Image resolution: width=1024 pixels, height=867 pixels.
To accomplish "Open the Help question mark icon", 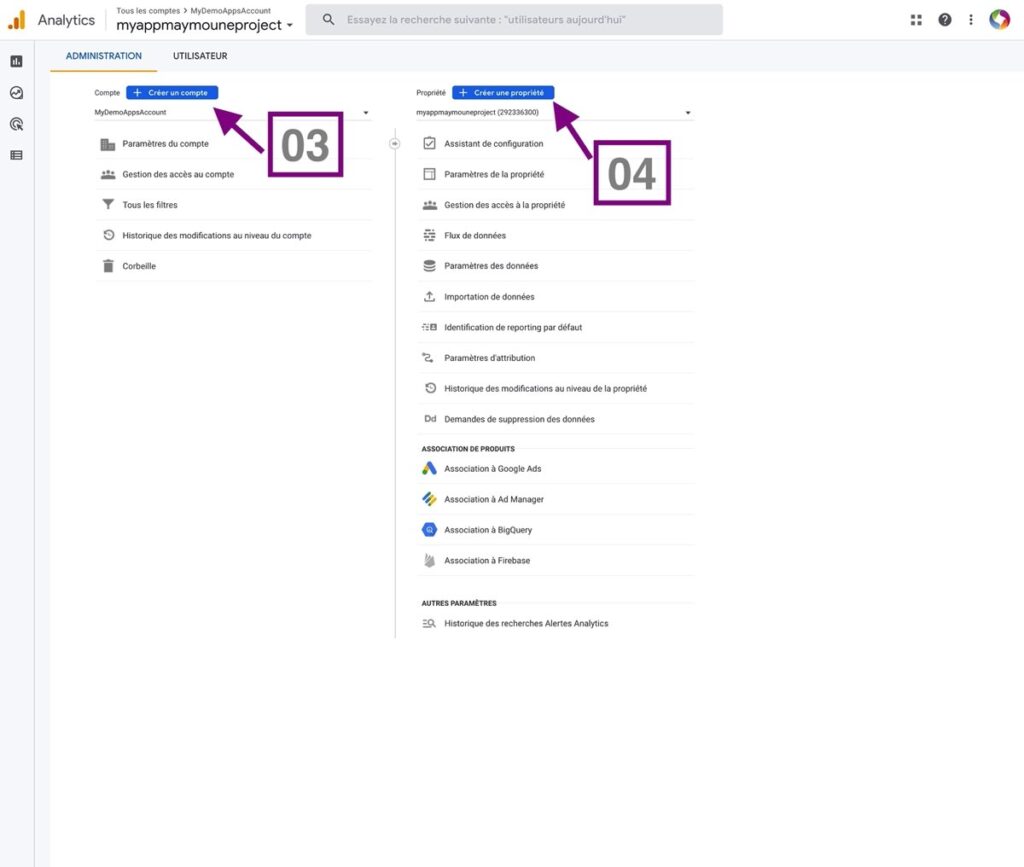I will [944, 20].
